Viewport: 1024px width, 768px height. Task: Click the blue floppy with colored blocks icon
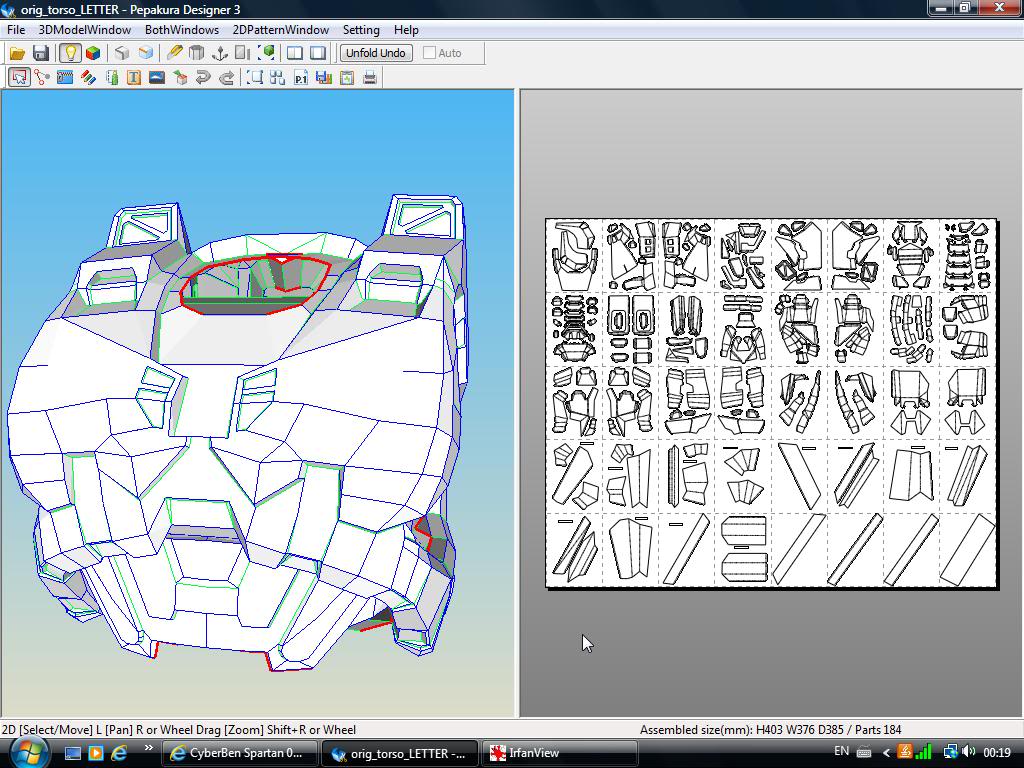(x=323, y=78)
